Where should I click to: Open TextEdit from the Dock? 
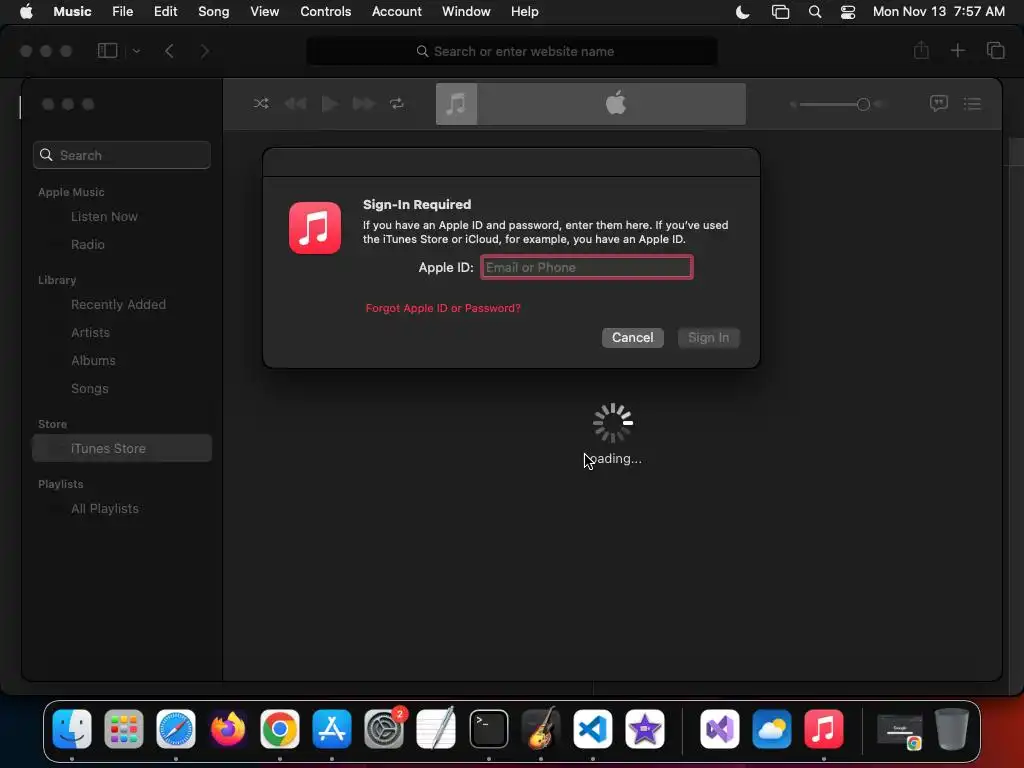point(436,729)
